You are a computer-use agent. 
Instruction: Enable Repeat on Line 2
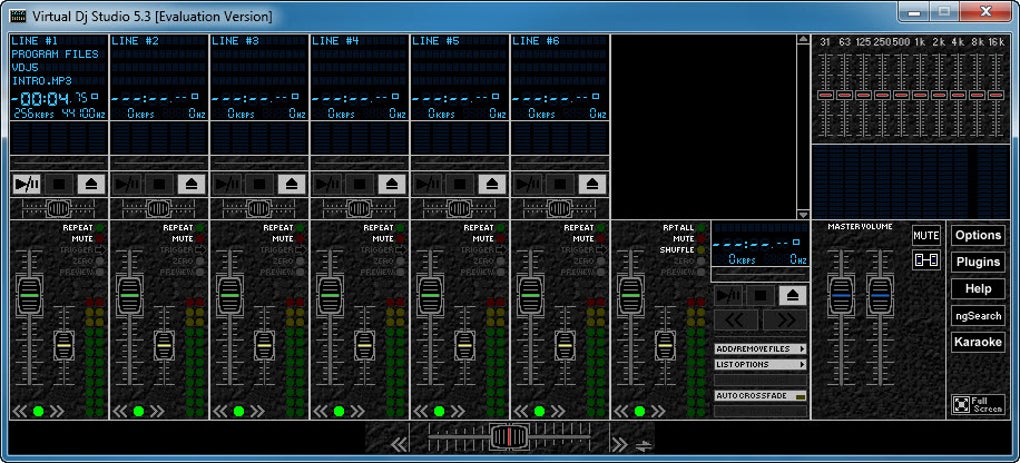pos(200,228)
